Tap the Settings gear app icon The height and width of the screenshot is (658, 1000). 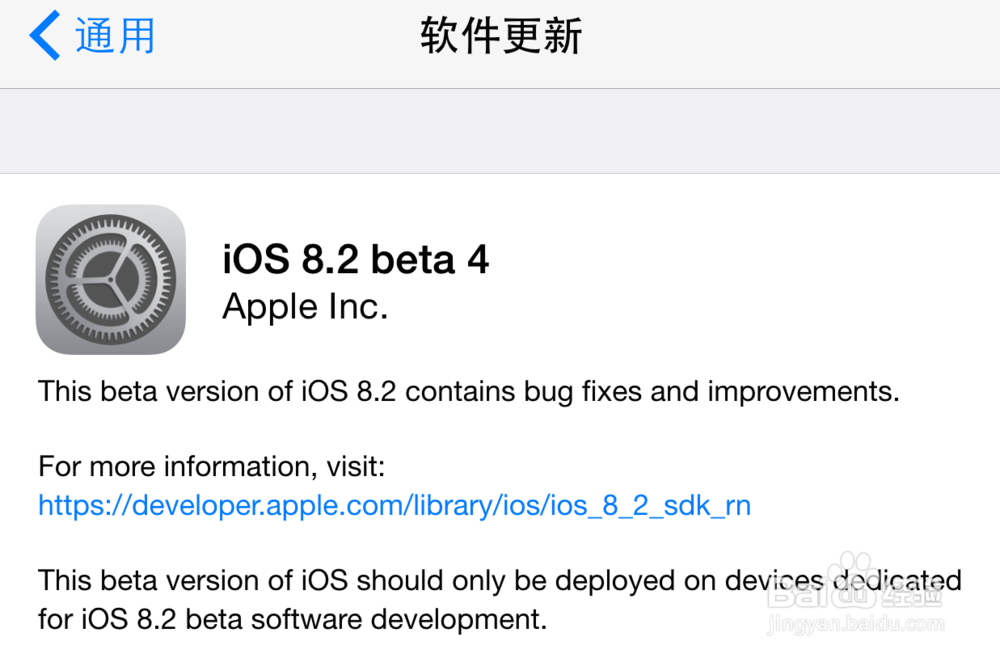pyautogui.click(x=111, y=279)
